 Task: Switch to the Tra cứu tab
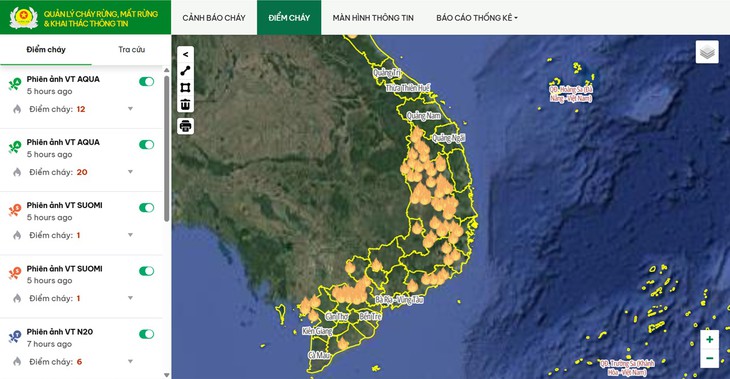point(131,49)
